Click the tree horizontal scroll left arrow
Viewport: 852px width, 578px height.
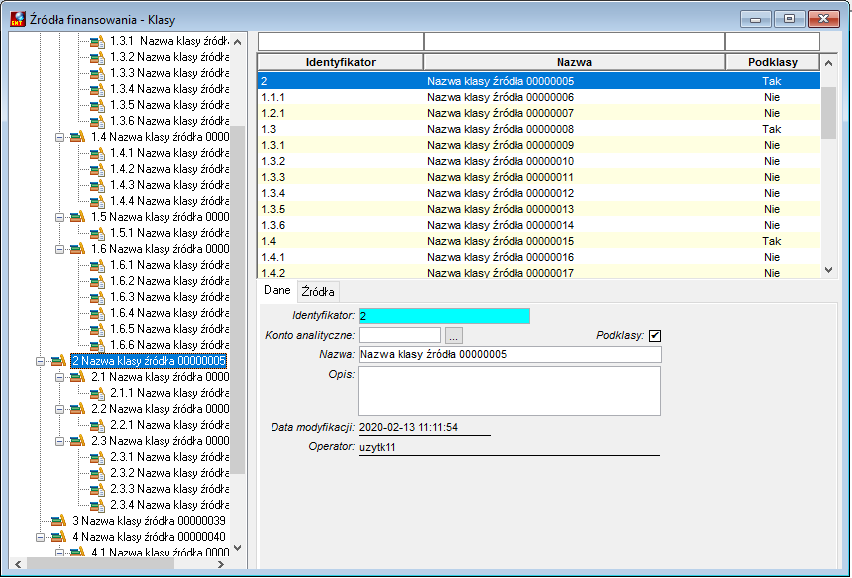click(x=18, y=564)
